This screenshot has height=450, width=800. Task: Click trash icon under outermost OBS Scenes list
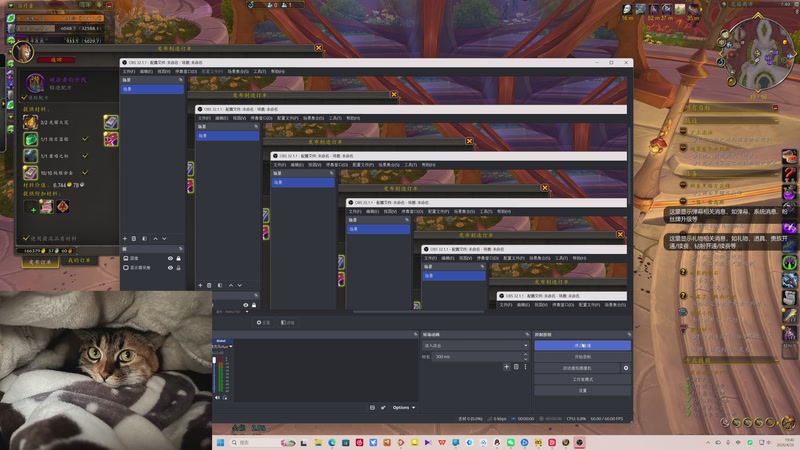pos(134,238)
